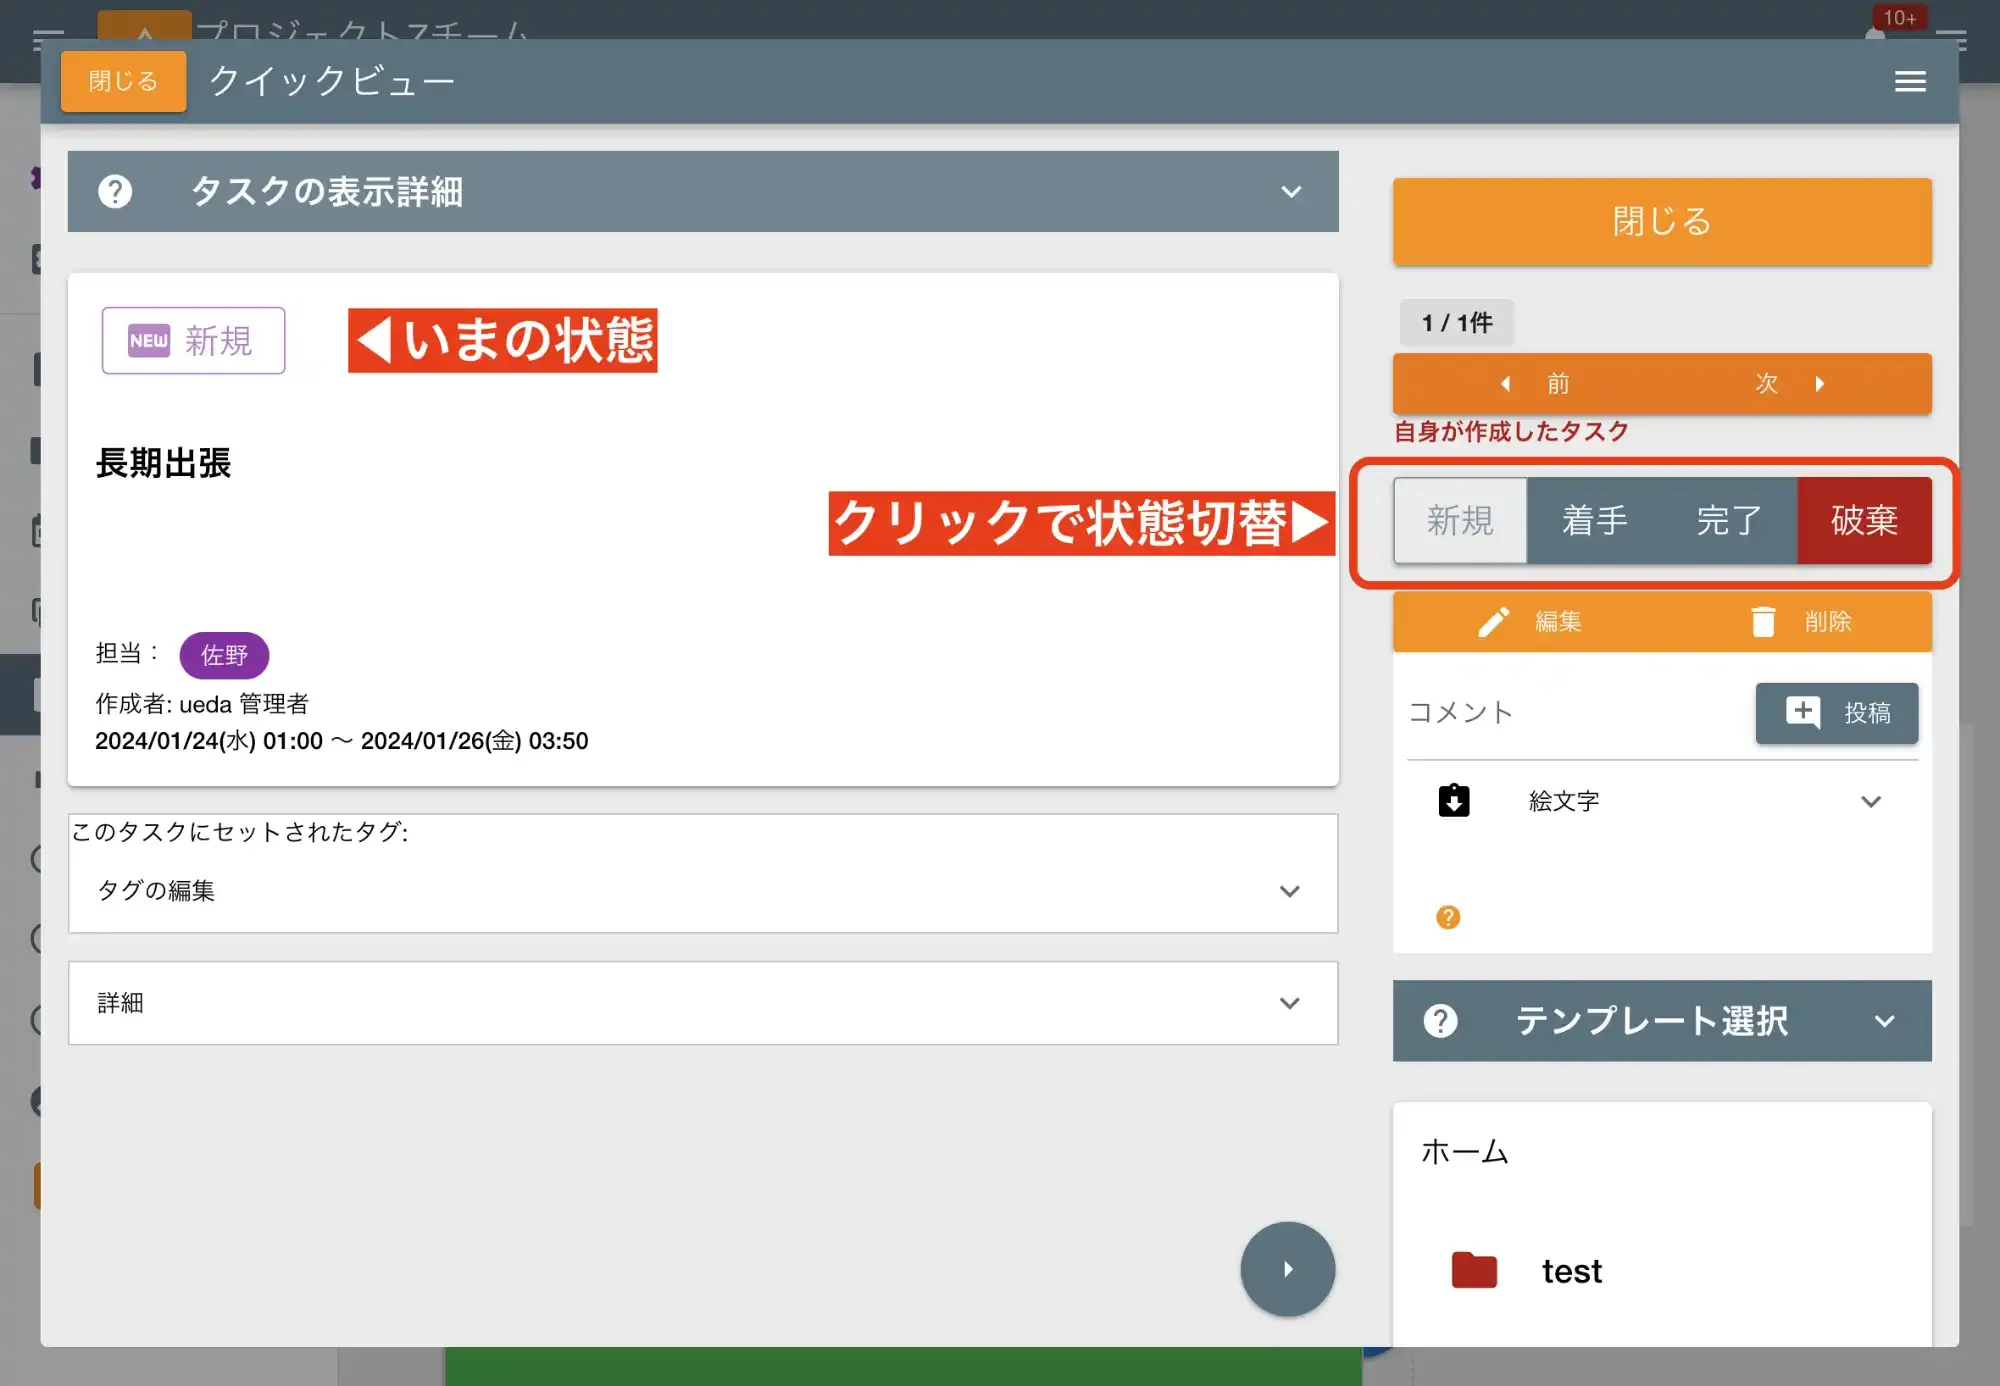Image resolution: width=2000 pixels, height=1386 pixels.
Task: Click the help icon beside タスクの表示詳細
Action: (115, 192)
